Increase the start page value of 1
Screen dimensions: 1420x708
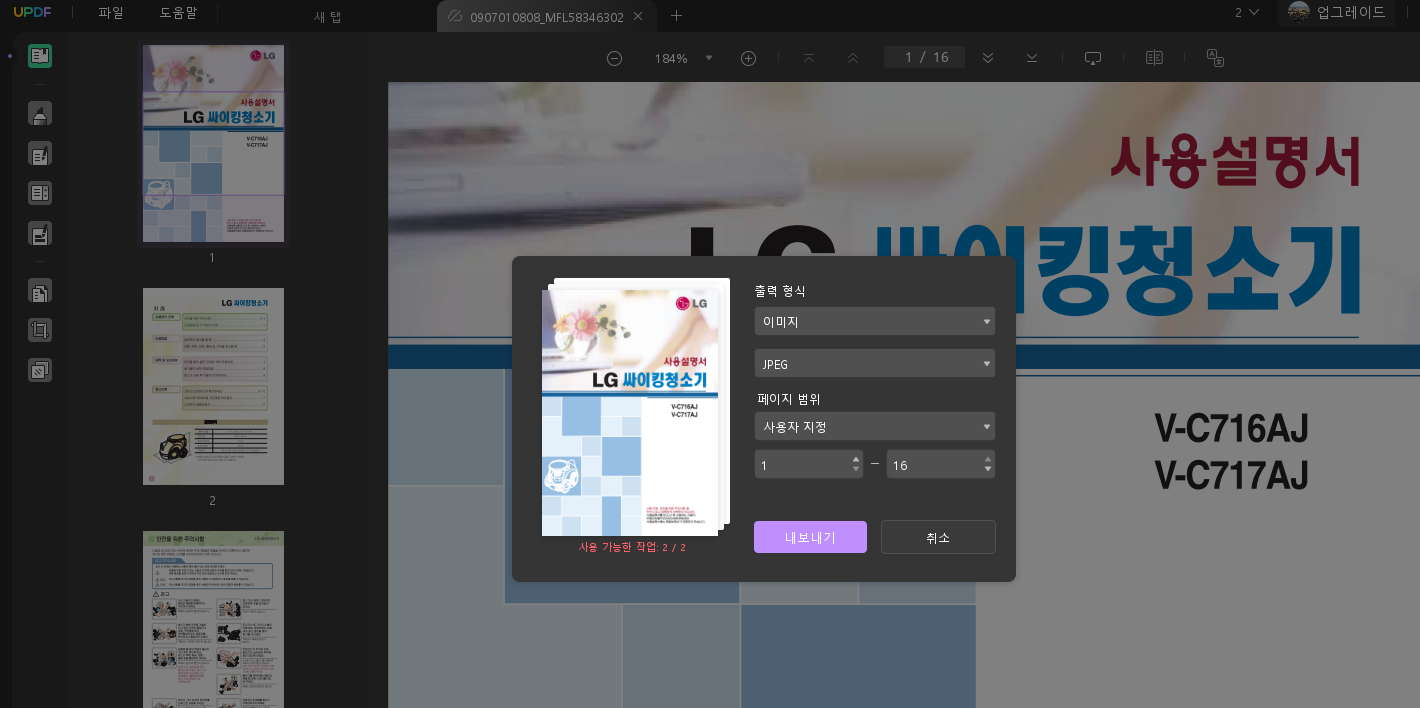tap(855, 459)
